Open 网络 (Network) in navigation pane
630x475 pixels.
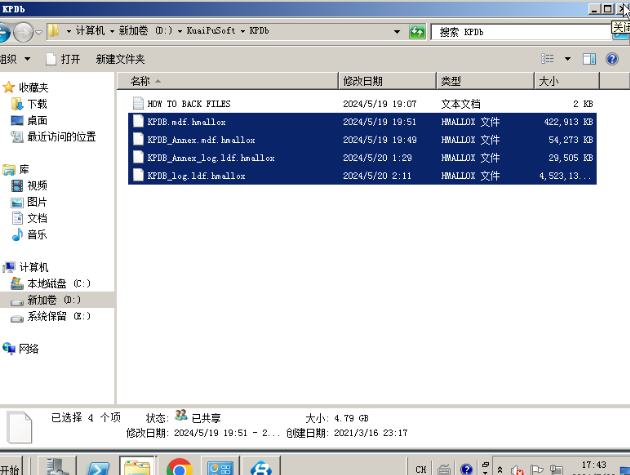(x=28, y=349)
